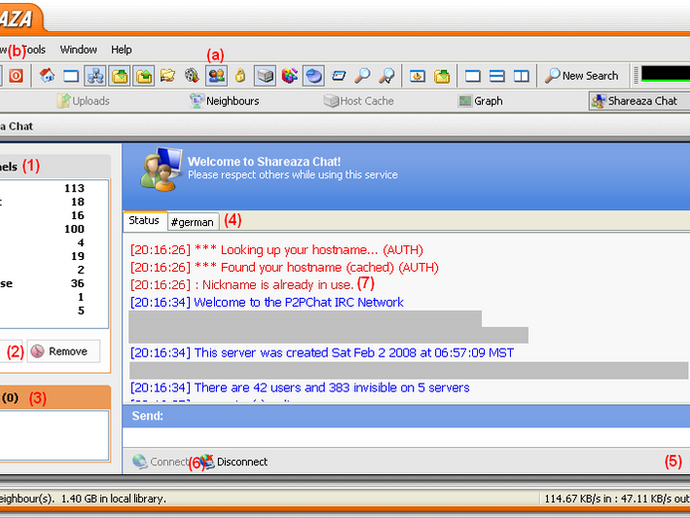Select the single-window layout icon

coord(473,76)
